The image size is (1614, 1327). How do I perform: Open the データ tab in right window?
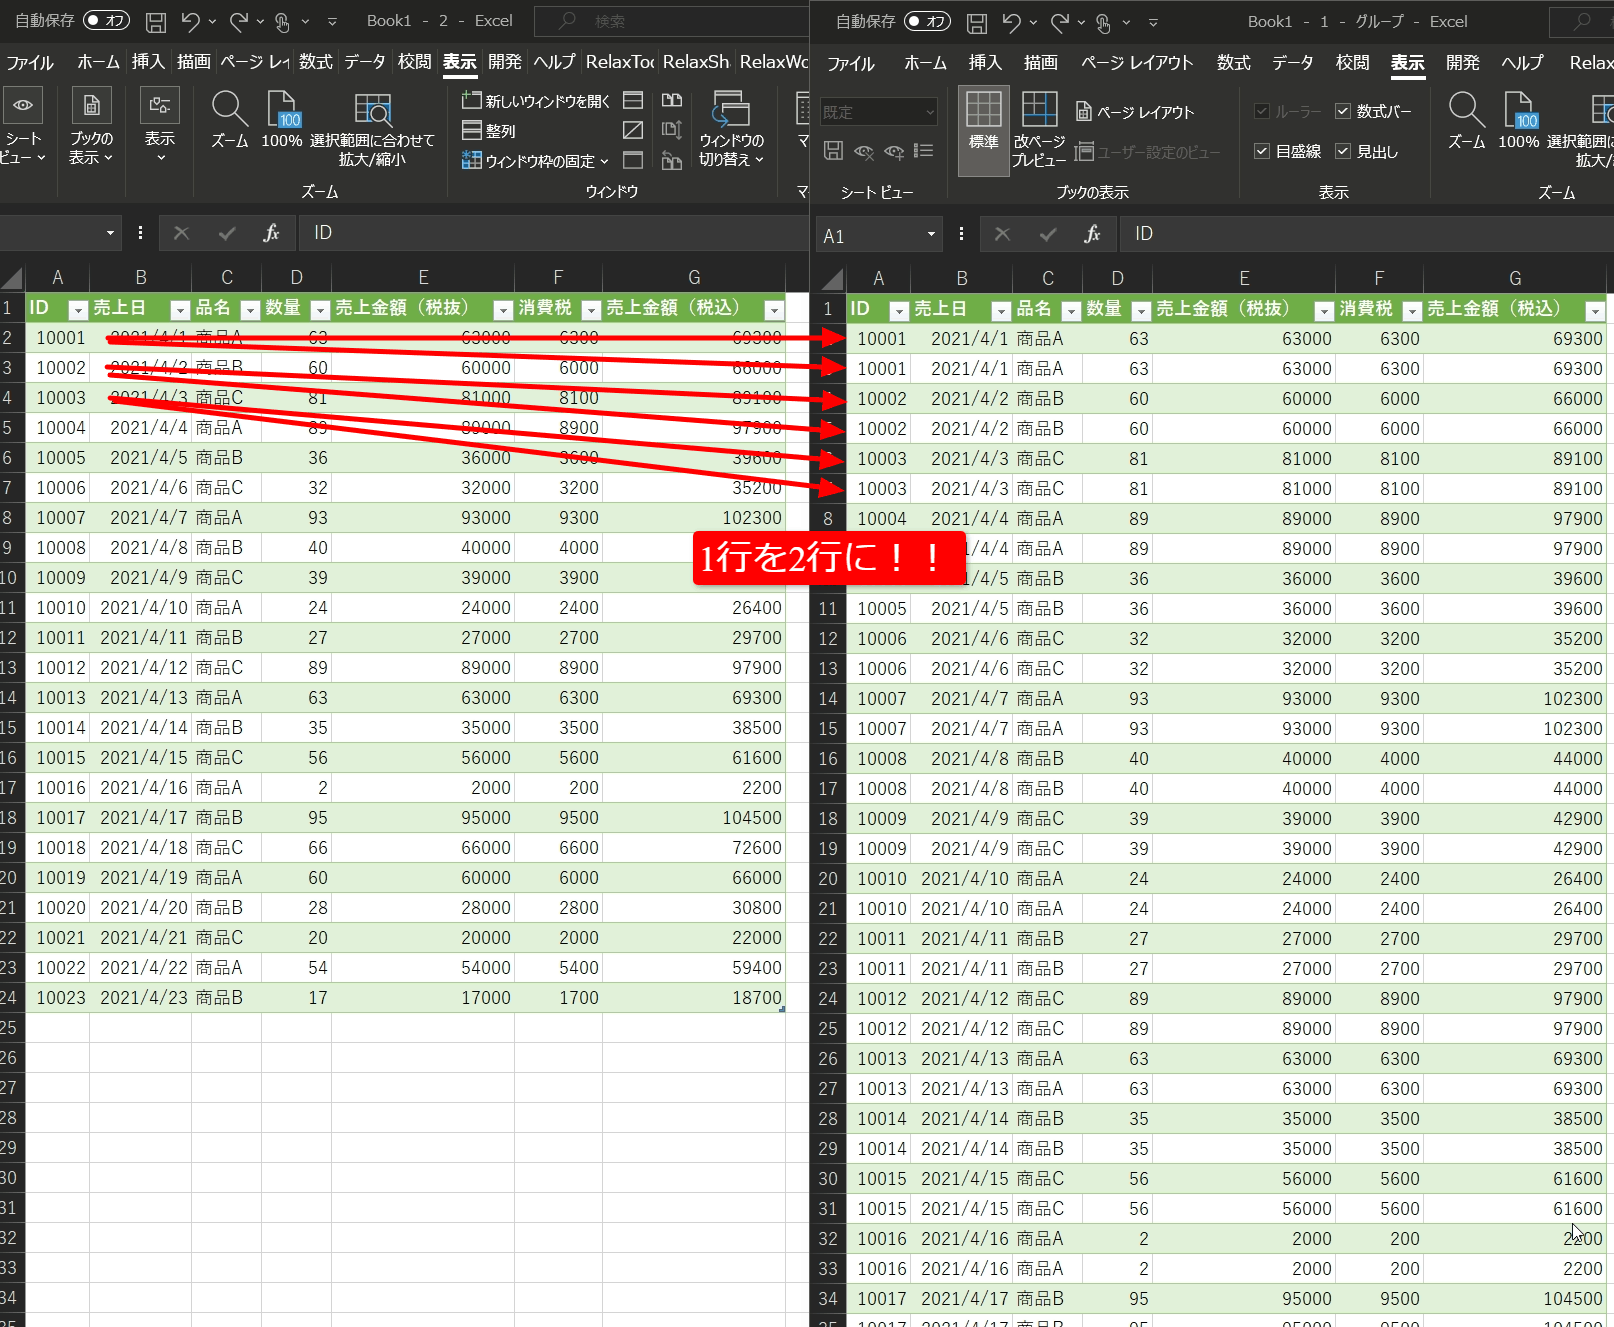[x=1292, y=63]
